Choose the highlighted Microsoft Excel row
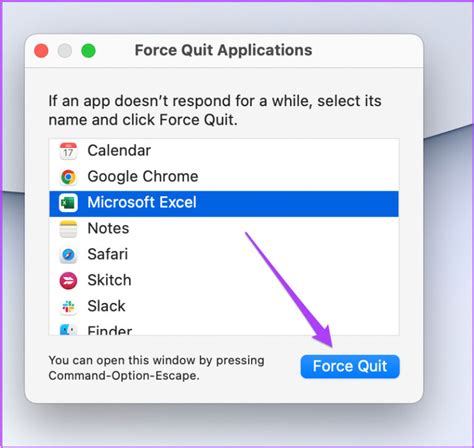The width and height of the screenshot is (474, 448). pyautogui.click(x=224, y=203)
